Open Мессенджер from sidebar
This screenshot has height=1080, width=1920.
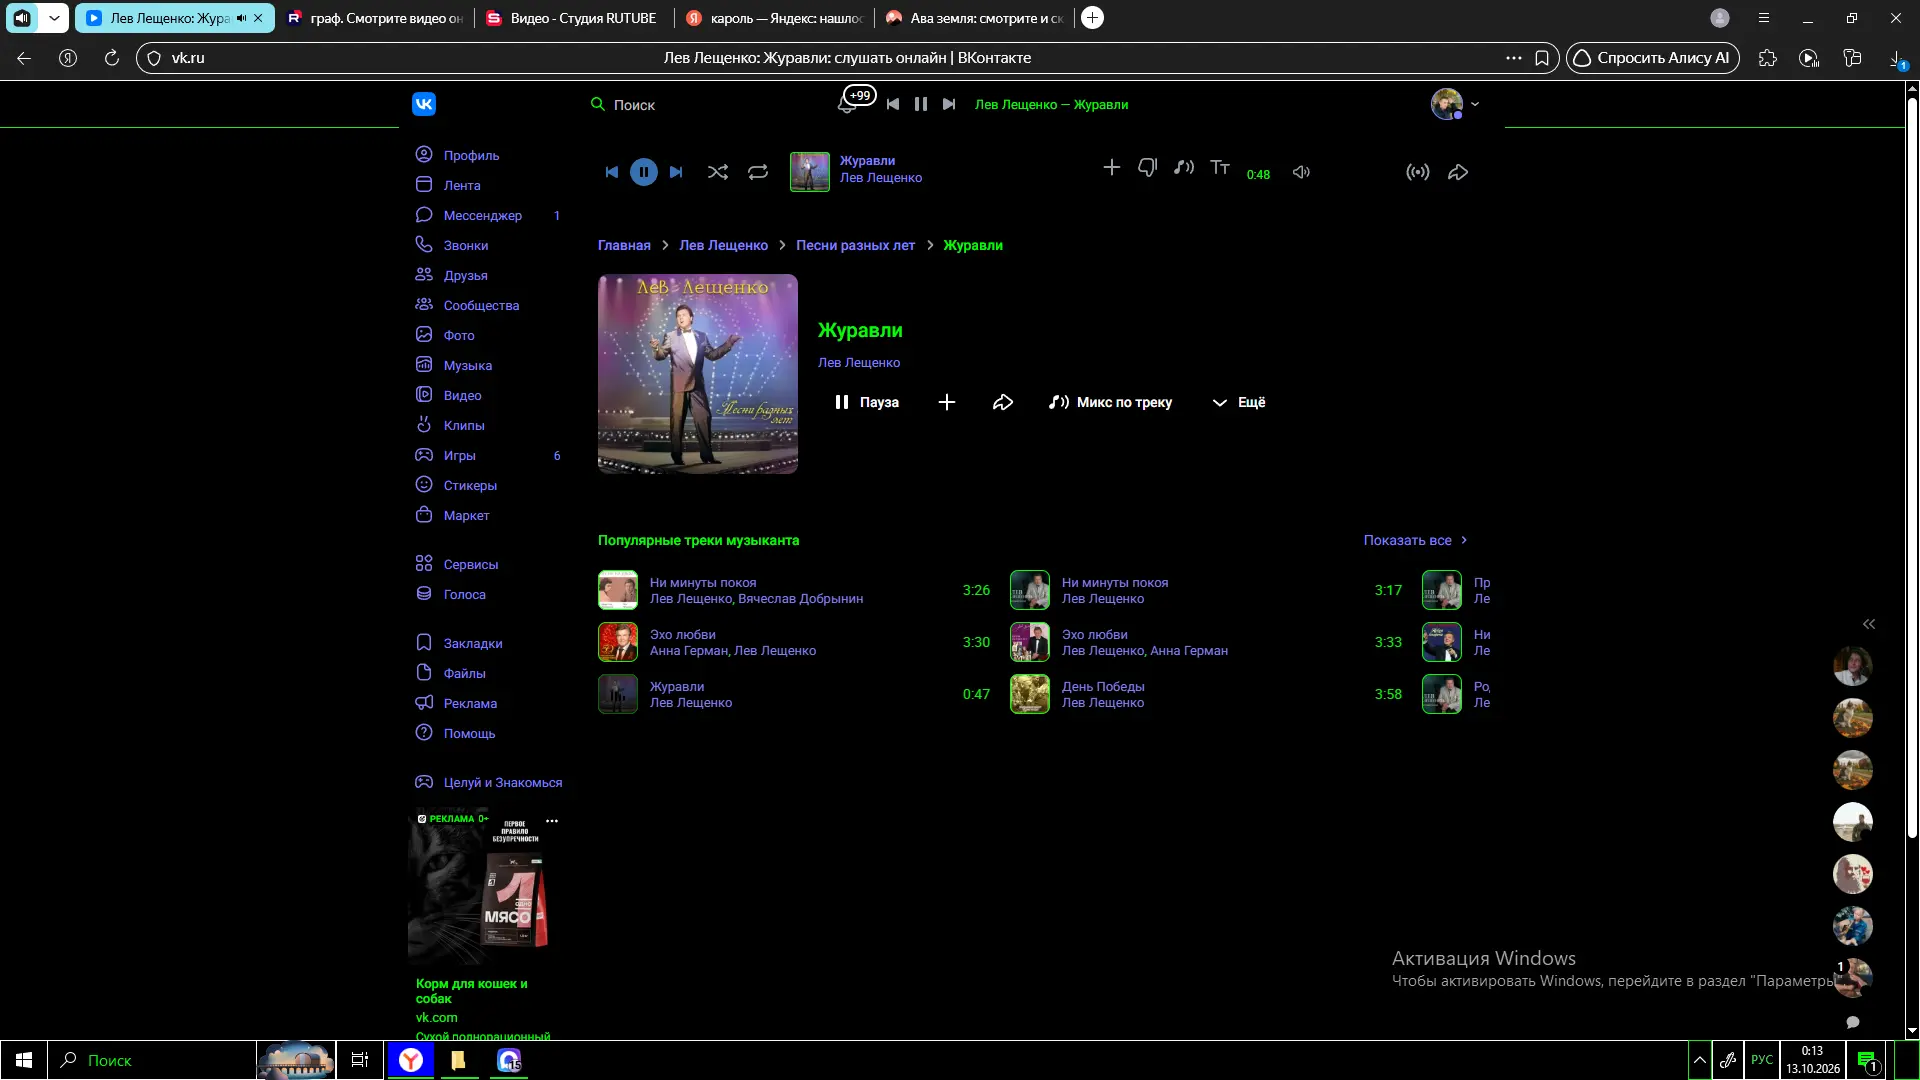click(x=482, y=215)
